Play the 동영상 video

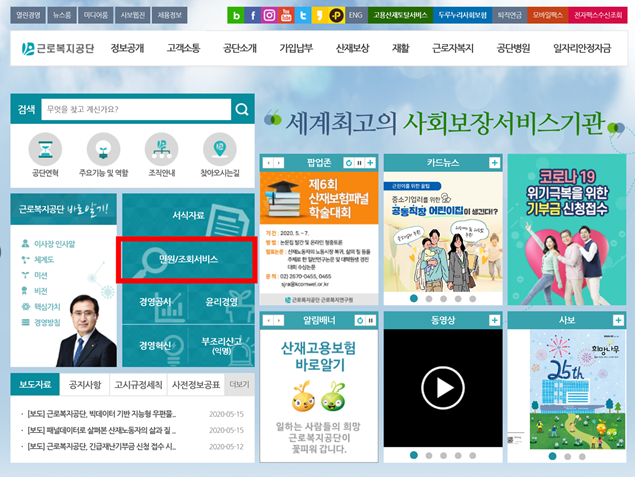[443, 388]
